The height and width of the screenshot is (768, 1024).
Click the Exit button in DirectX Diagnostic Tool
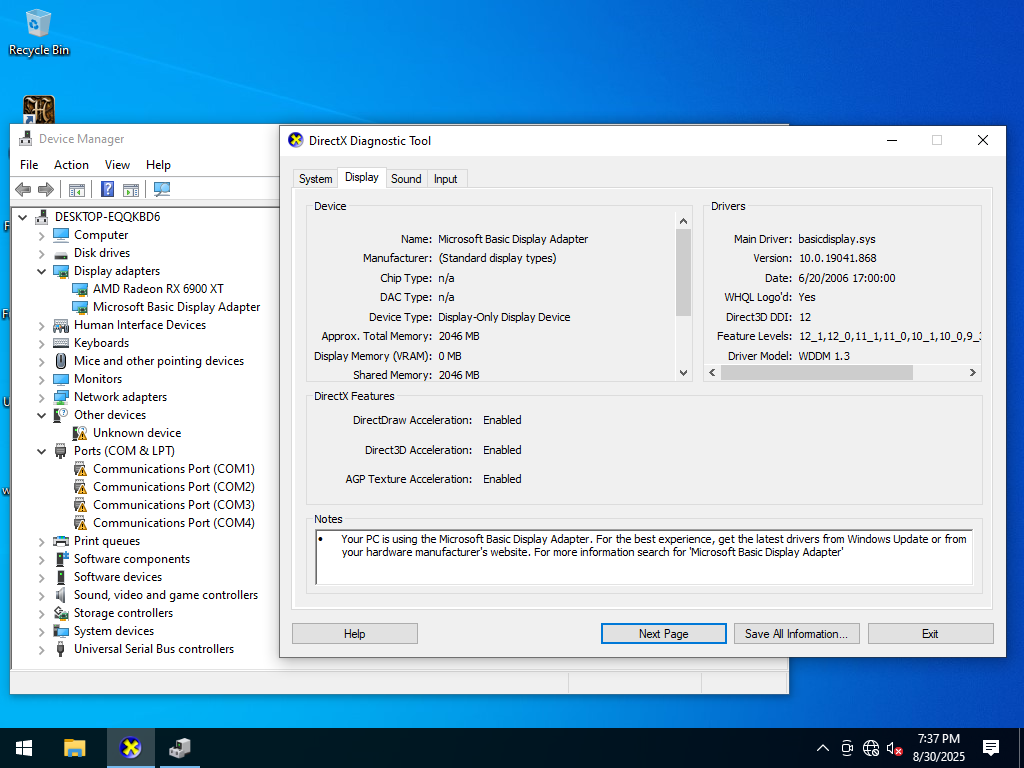coord(931,633)
